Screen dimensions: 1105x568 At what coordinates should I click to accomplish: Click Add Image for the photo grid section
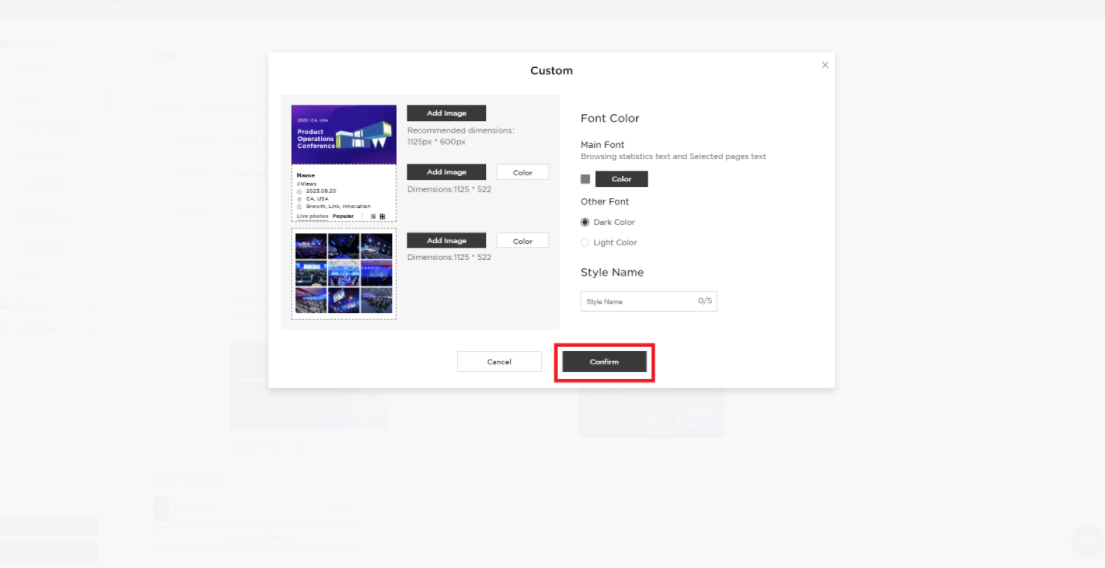[446, 241]
